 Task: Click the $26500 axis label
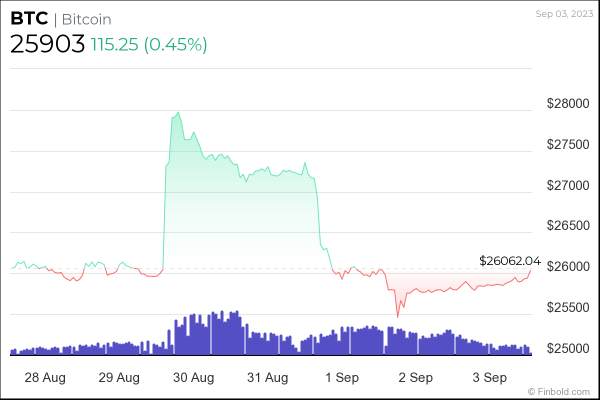click(568, 225)
